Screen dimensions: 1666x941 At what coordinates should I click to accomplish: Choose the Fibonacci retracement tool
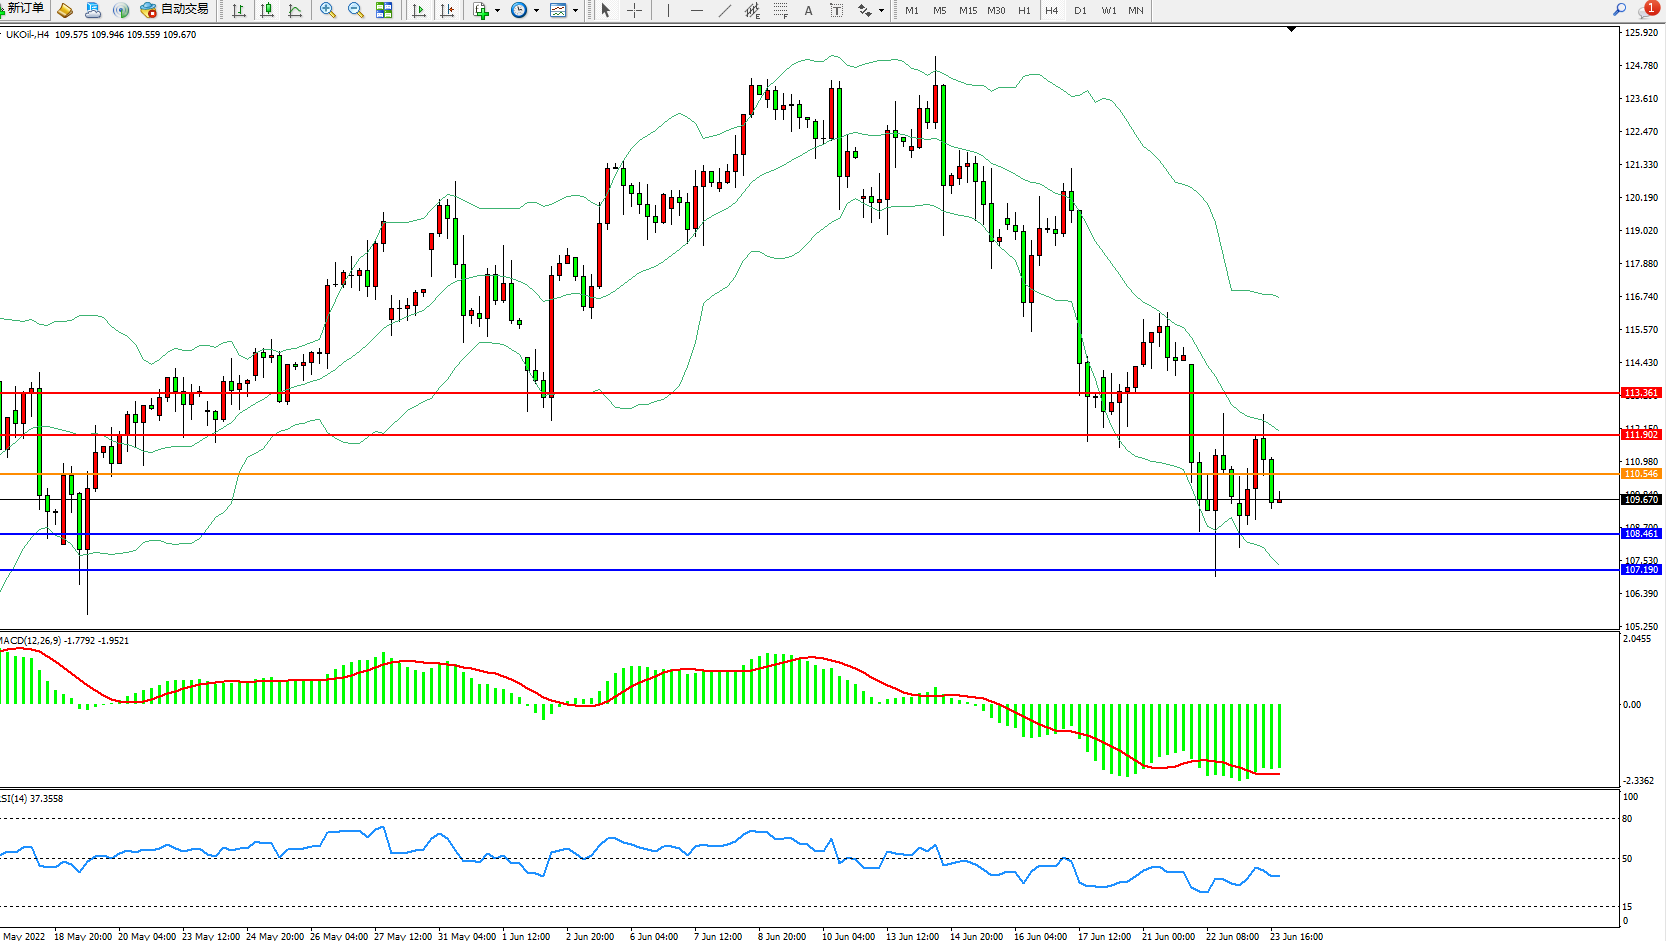pyautogui.click(x=780, y=10)
